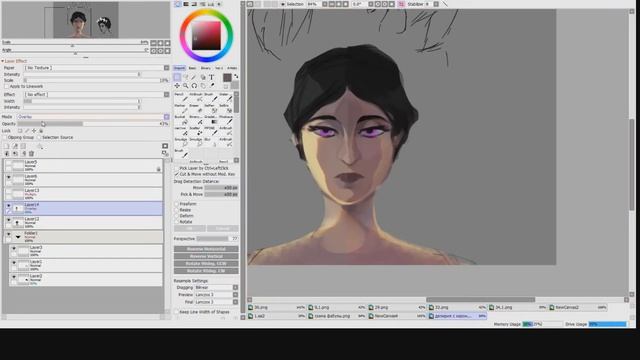Select the Text tool
Image resolution: width=640 pixels, height=360 pixels.
tap(211, 77)
